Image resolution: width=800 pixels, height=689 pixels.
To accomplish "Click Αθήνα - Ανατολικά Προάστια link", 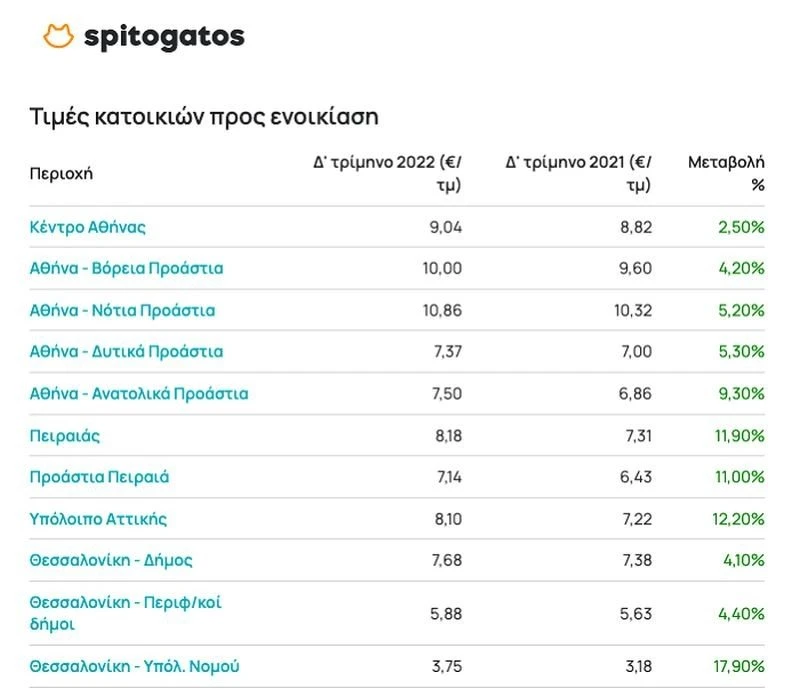I will (139, 393).
